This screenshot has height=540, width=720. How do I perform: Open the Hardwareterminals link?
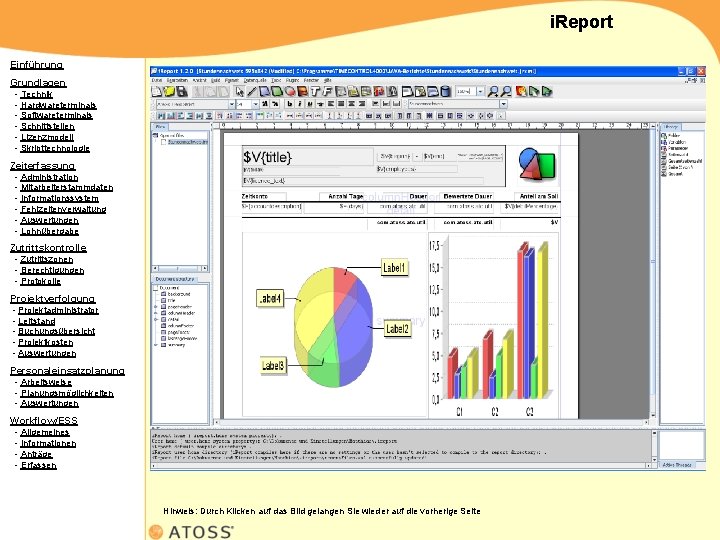(58, 105)
